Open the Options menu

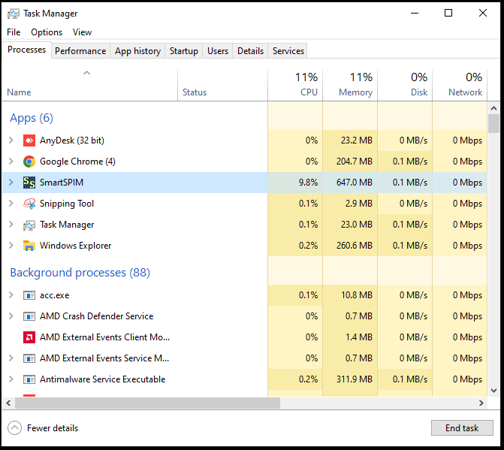46,32
